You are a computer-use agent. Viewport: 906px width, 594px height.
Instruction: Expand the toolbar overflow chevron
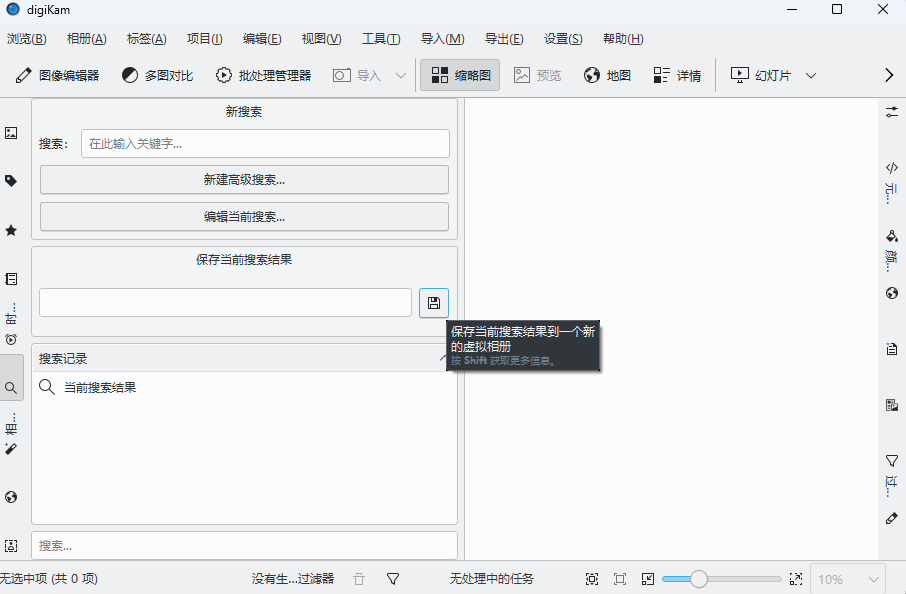coord(889,75)
